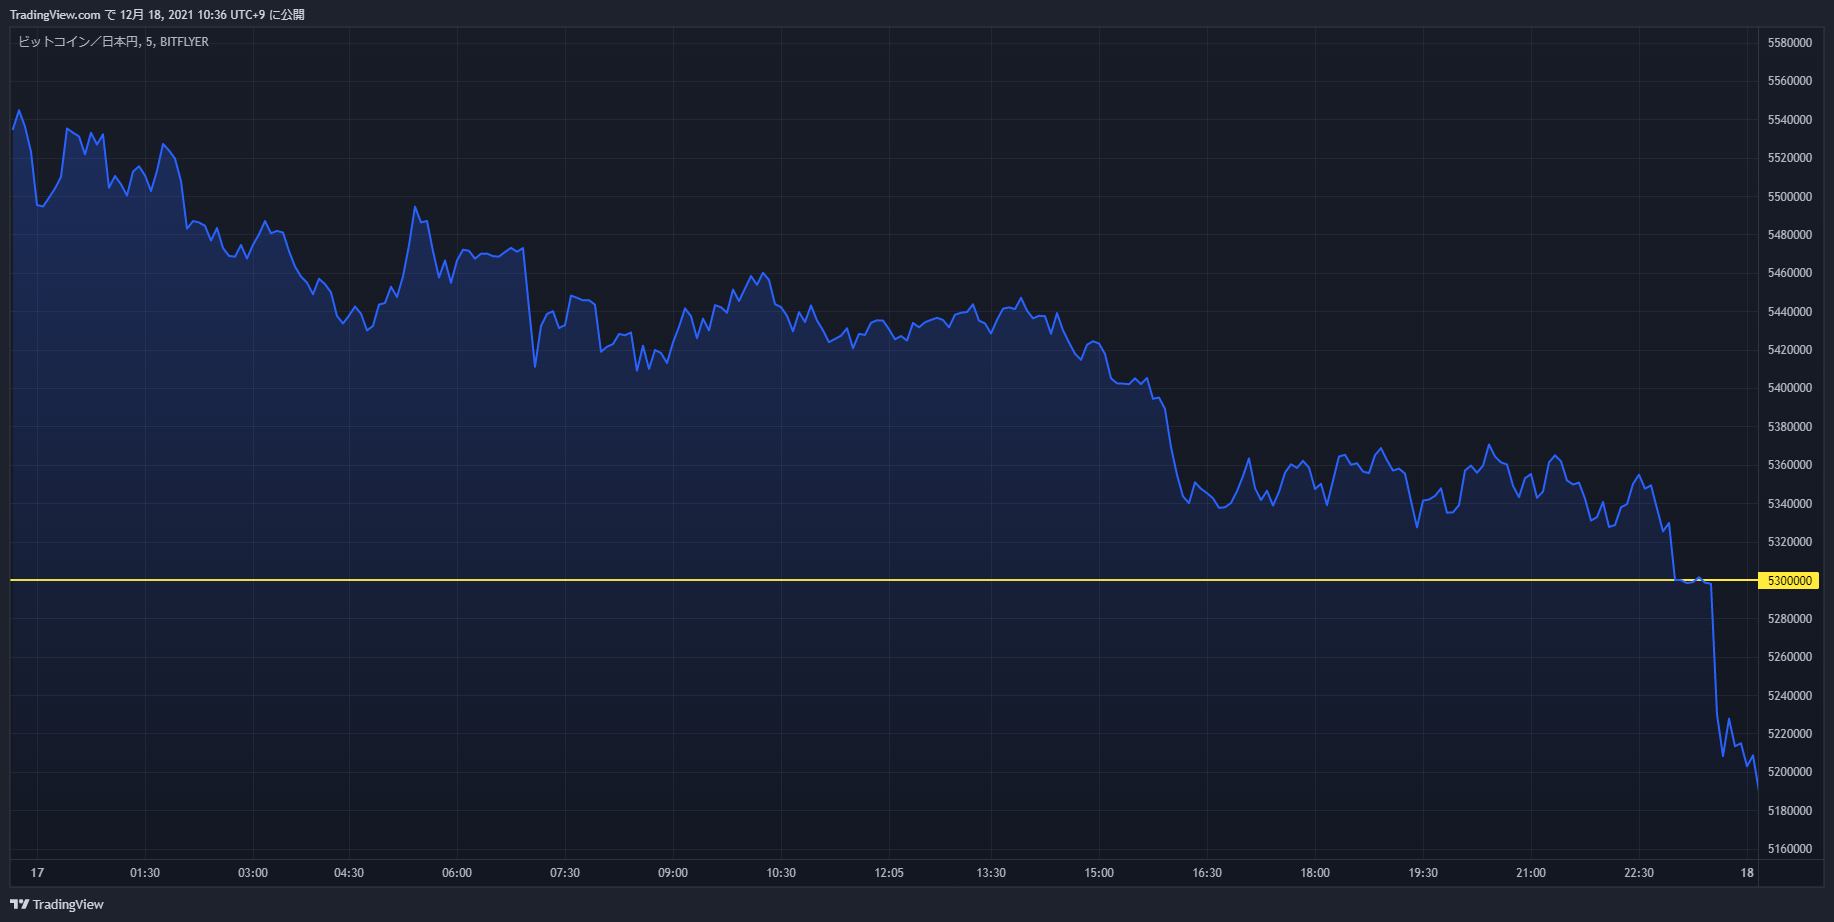Click the 5260000 price axis label
This screenshot has width=1834, height=922.
click(1790, 657)
